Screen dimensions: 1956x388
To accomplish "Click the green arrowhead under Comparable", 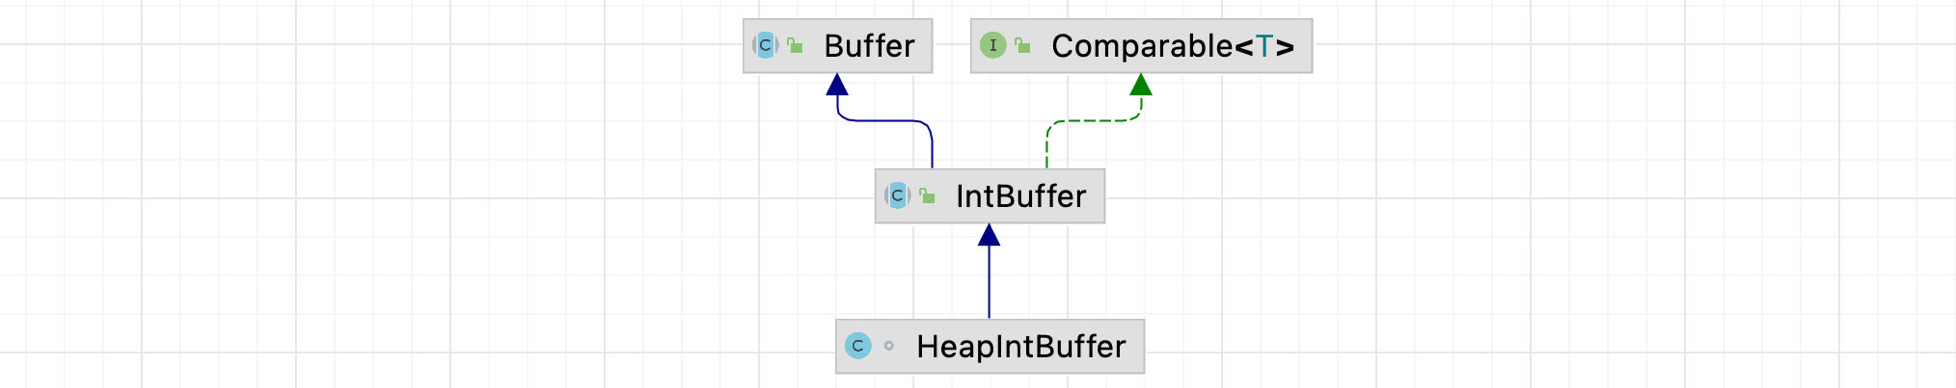I will tap(1141, 85).
